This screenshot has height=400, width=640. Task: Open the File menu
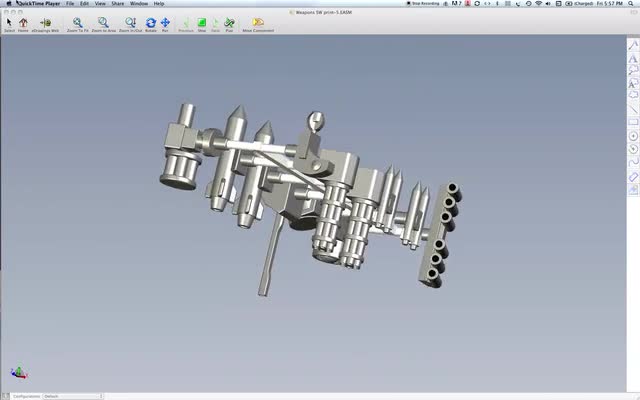[70, 4]
